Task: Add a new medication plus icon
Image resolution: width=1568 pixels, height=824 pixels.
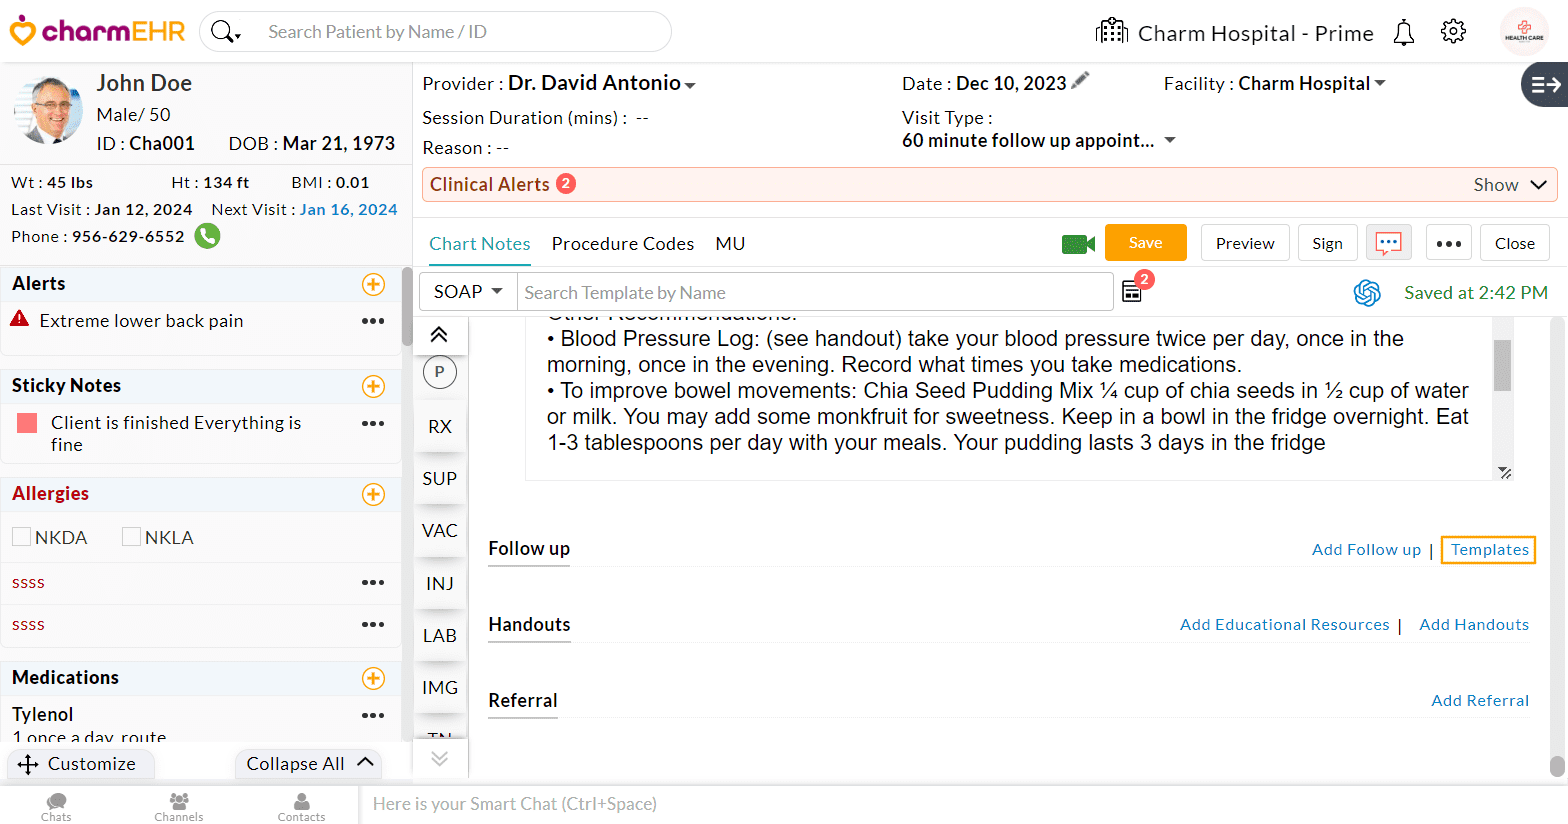Action: (373, 678)
